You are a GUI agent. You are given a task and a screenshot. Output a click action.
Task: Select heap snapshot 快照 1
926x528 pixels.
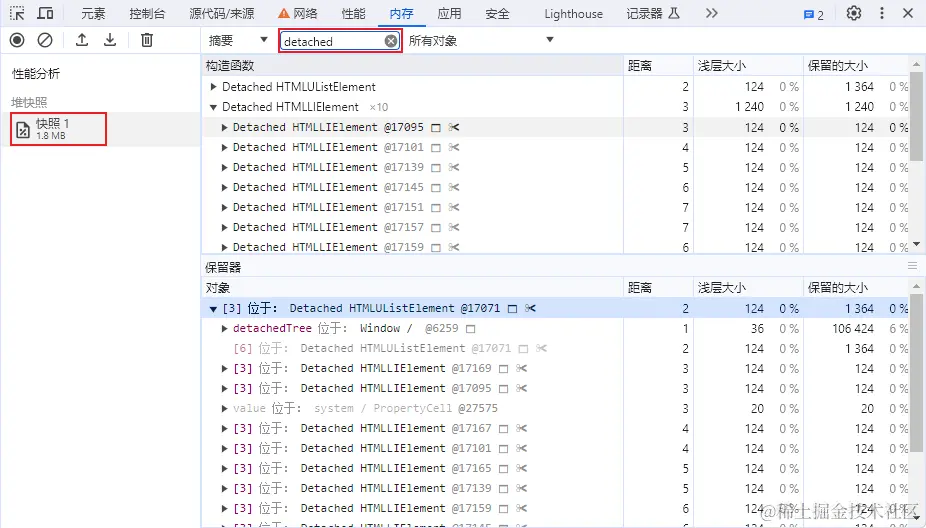(58, 129)
